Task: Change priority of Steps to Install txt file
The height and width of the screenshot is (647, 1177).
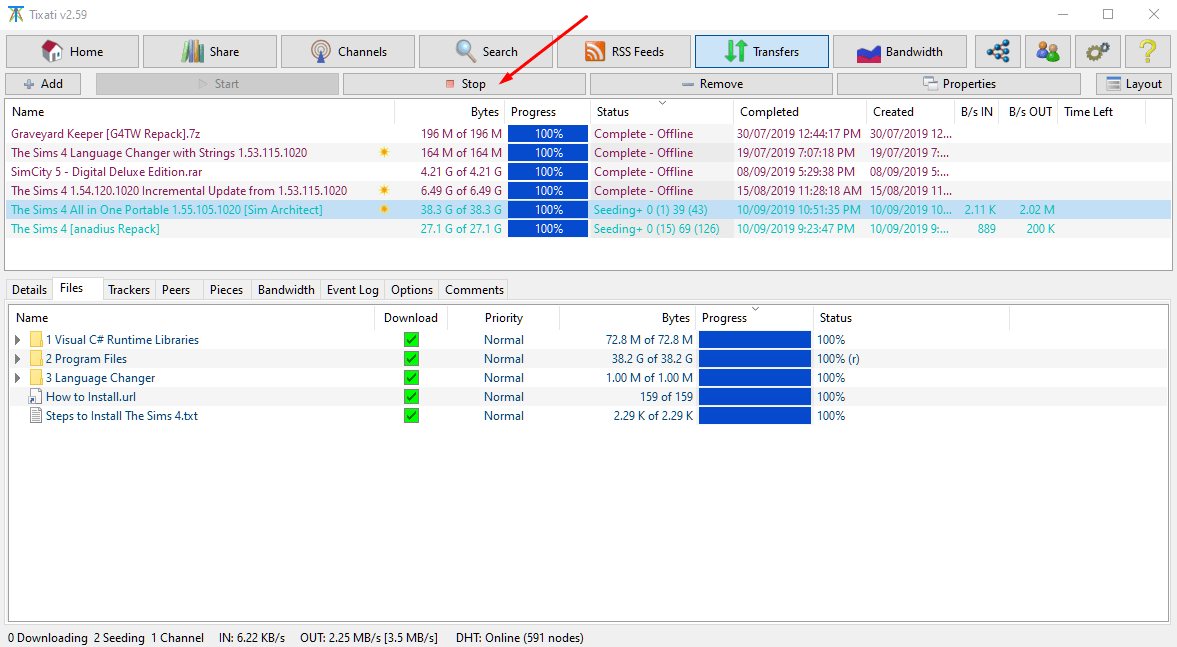Action: point(504,415)
